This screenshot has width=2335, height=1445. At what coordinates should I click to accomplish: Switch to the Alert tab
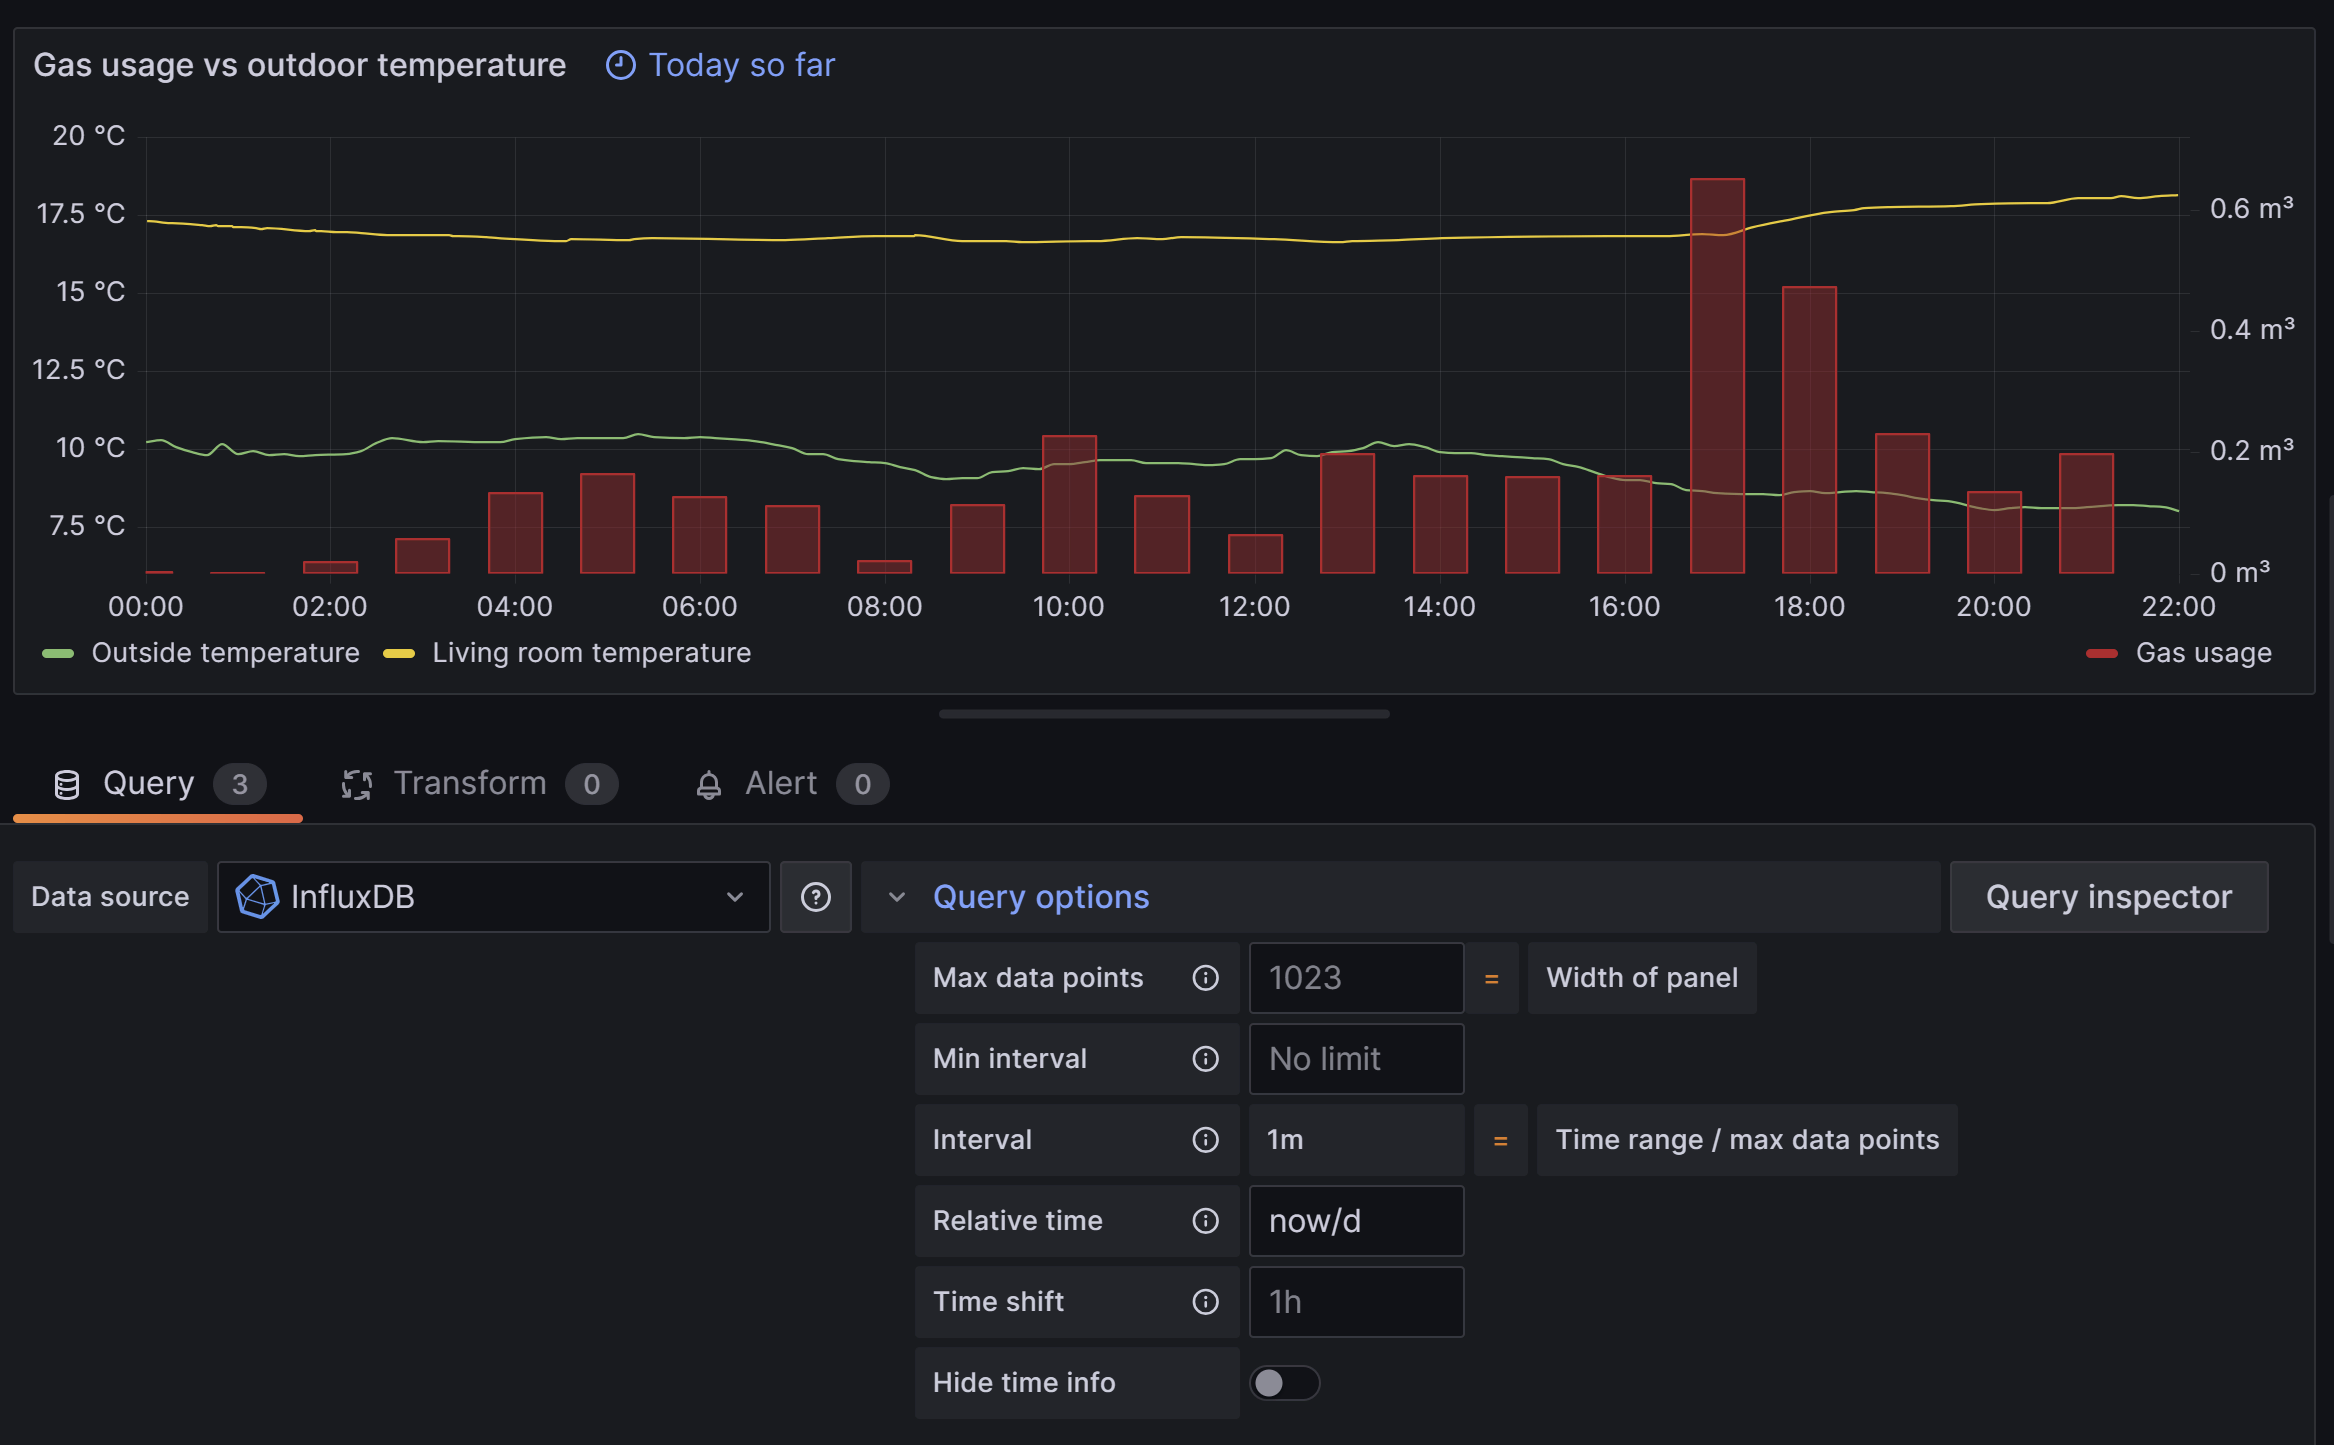pyautogui.click(x=791, y=783)
